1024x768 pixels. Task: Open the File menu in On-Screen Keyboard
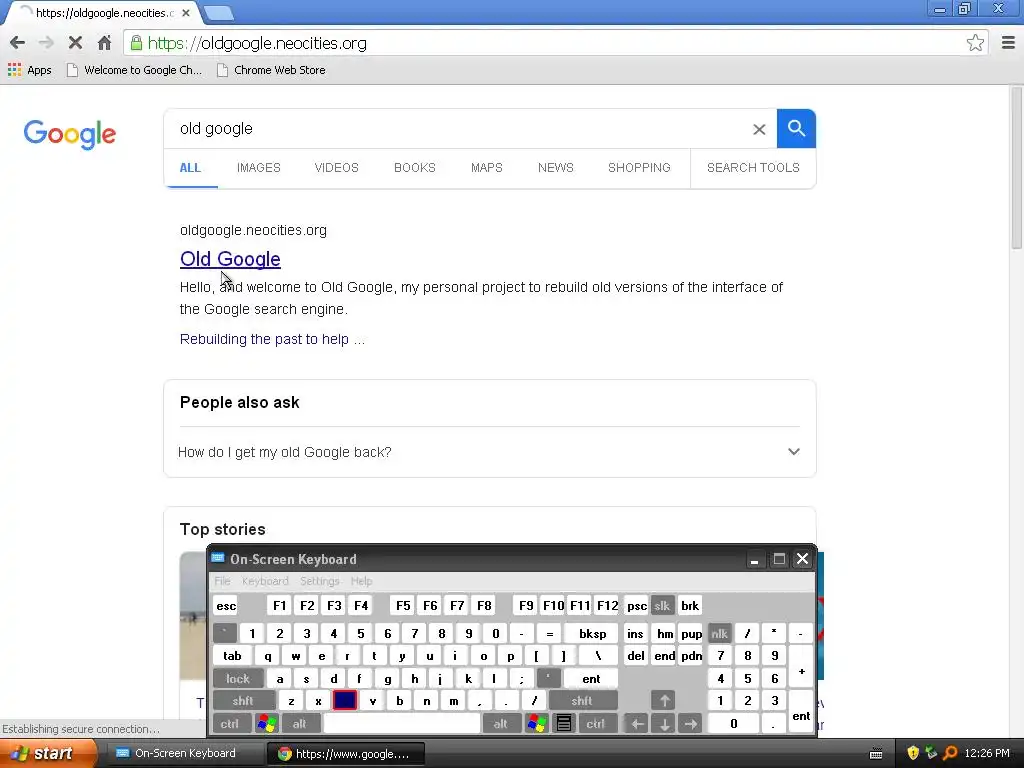222,581
